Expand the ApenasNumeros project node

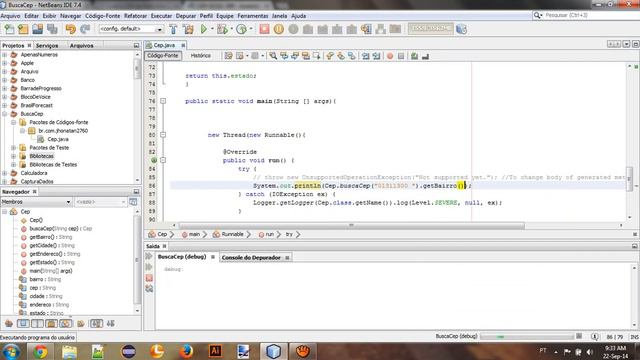4,55
